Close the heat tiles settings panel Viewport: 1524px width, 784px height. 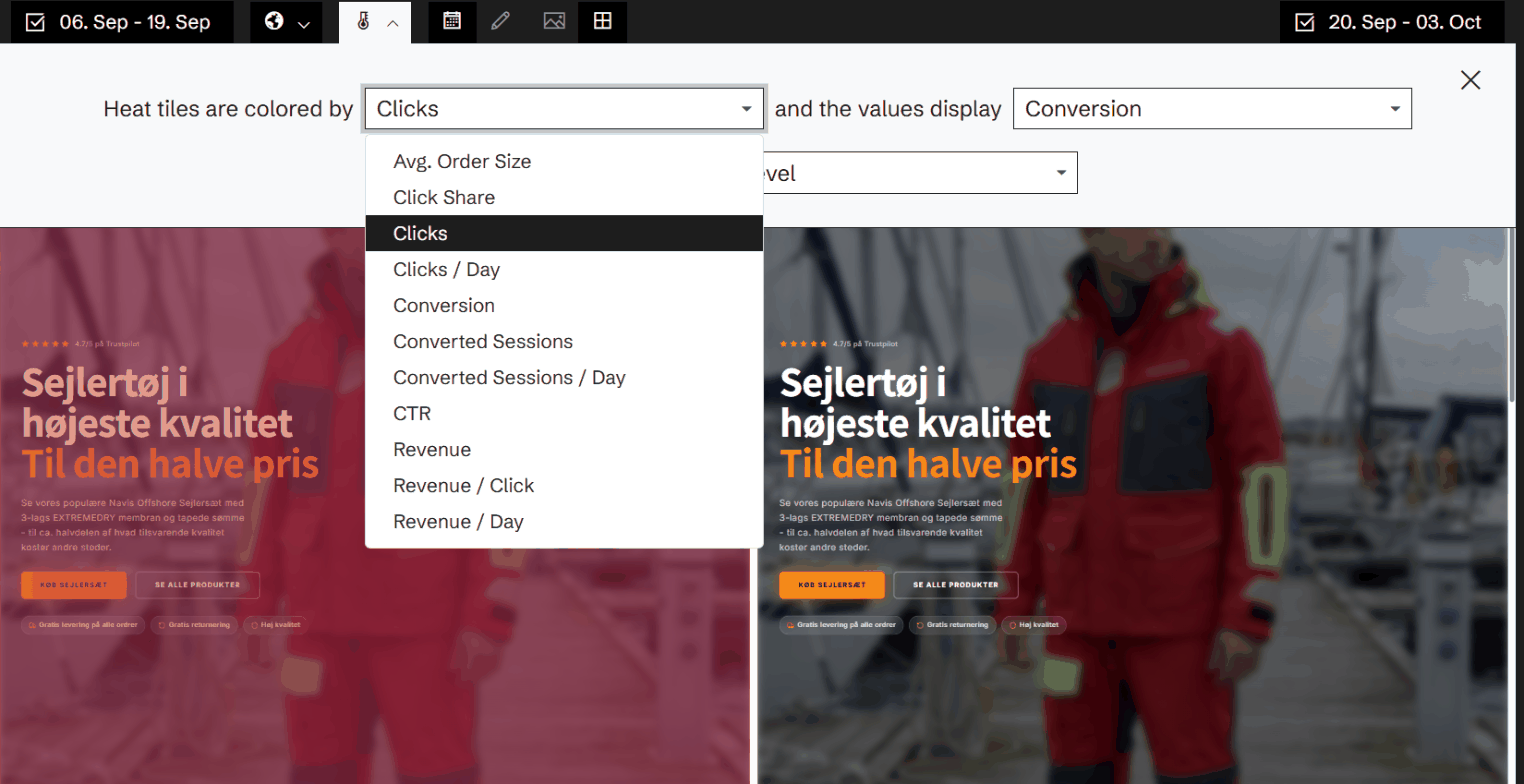(1470, 80)
